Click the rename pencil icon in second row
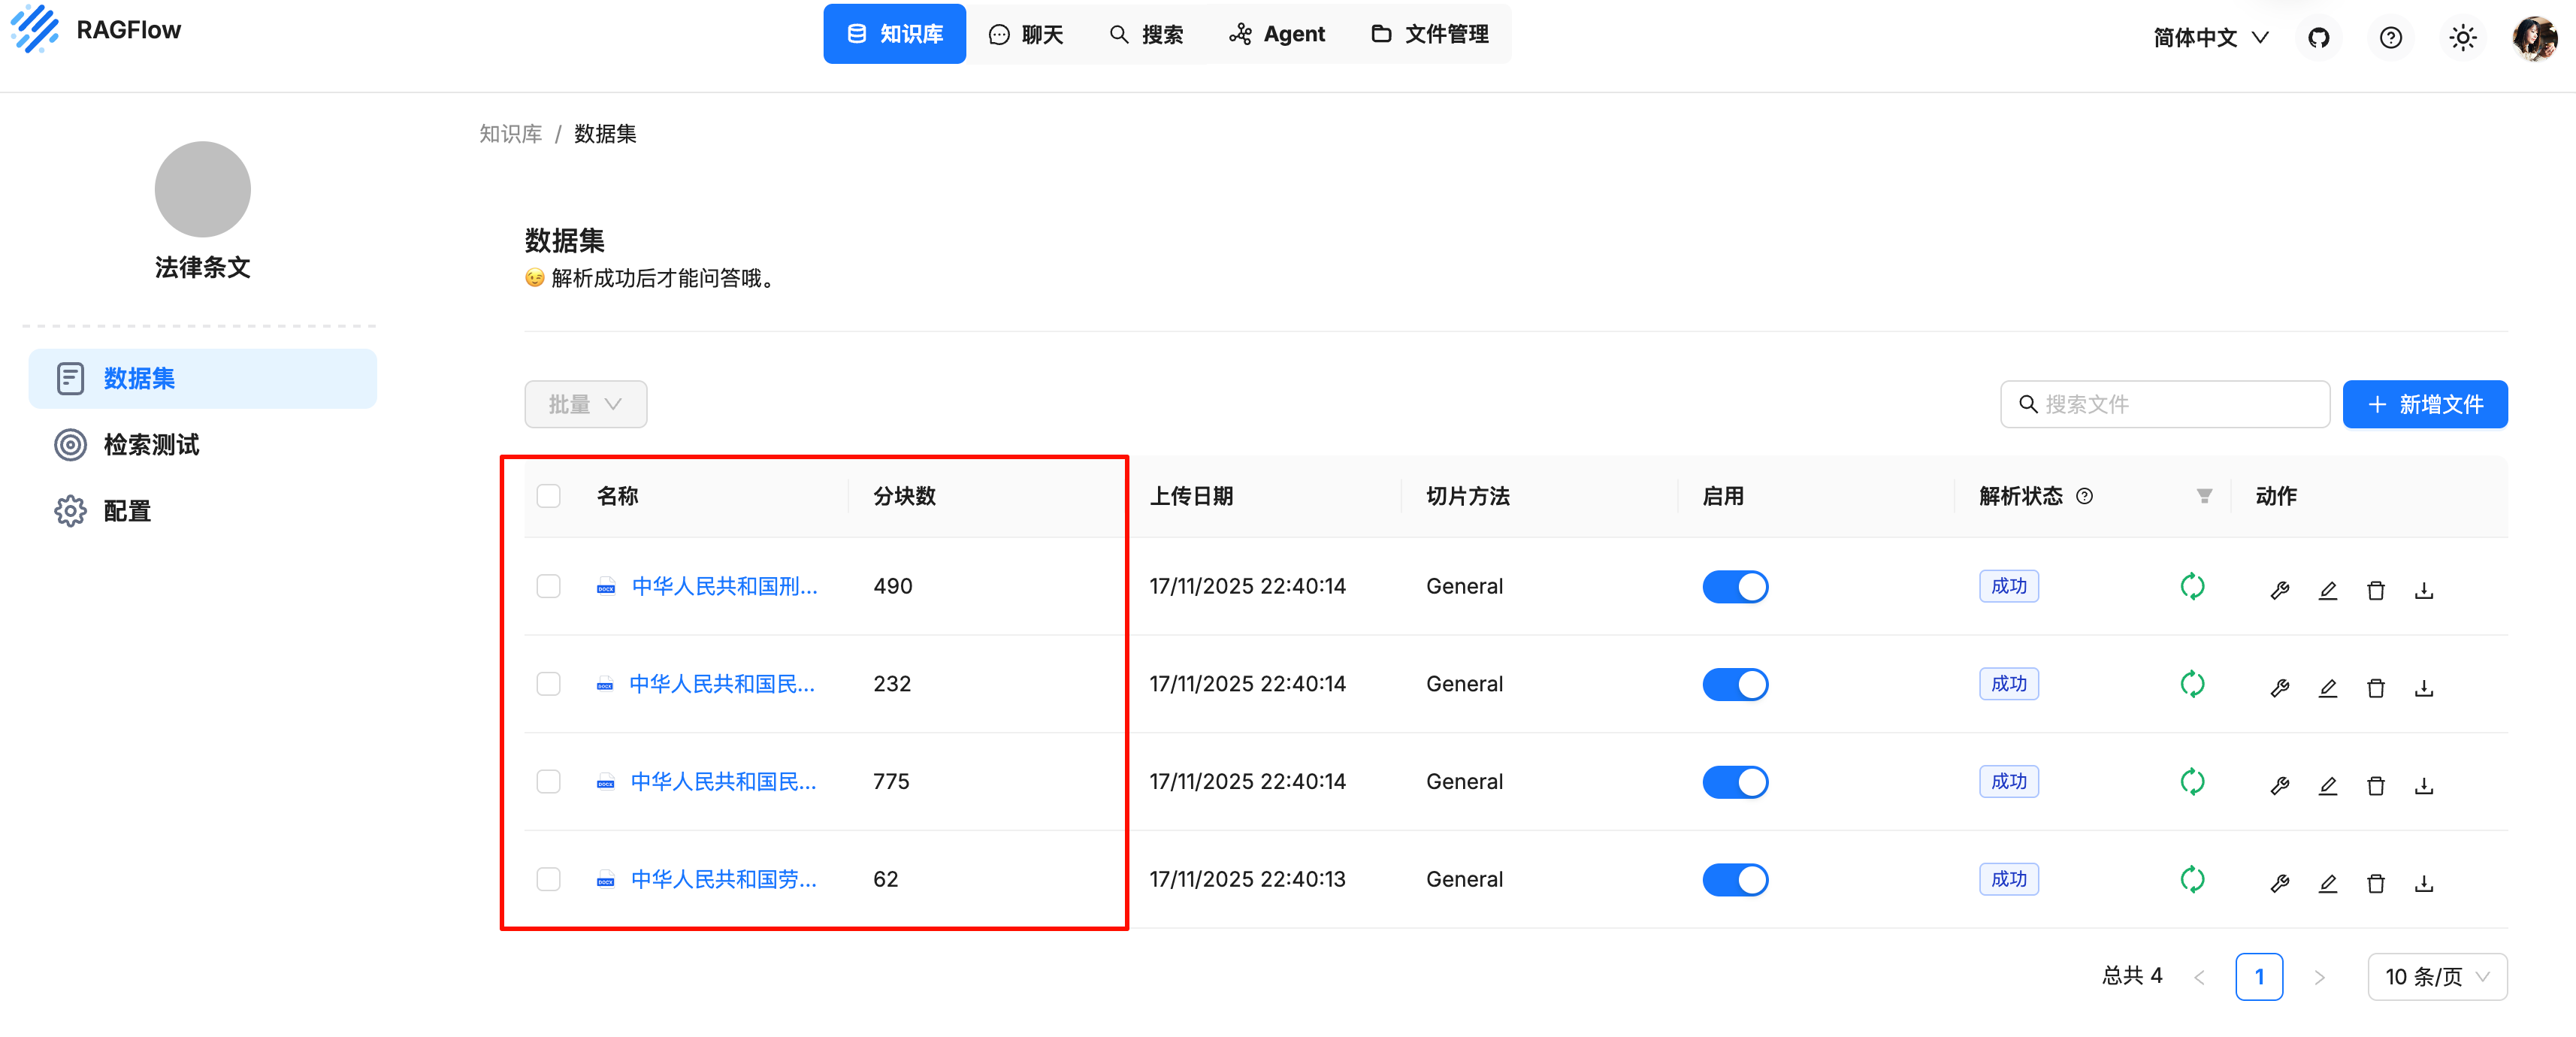2576x1037 pixels. (x=2327, y=687)
